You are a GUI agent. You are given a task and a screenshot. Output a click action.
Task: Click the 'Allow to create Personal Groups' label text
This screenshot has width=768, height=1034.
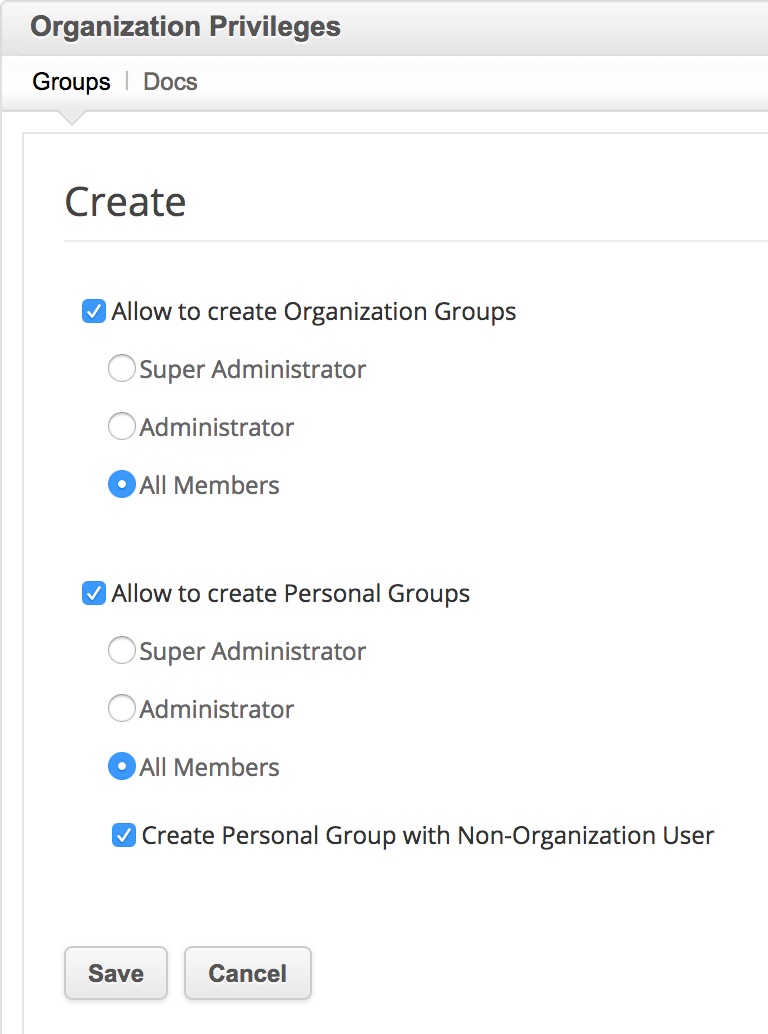coord(291,594)
